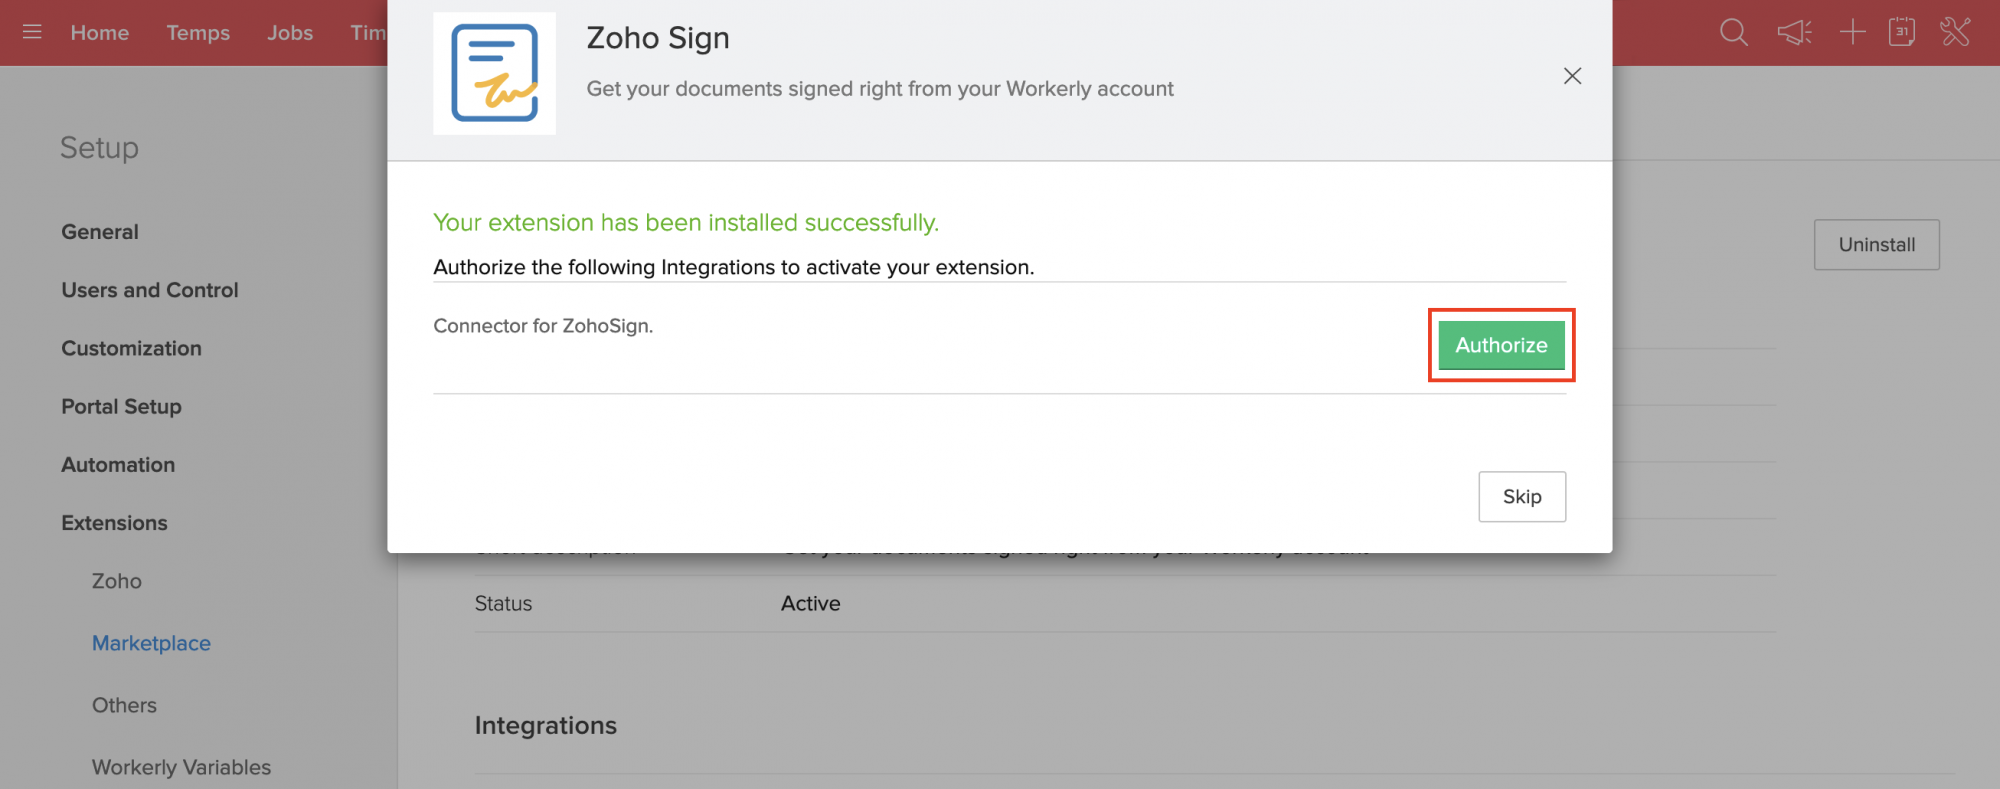Open the announcements megaphone icon
Screen dimensions: 2000x789
[1794, 32]
